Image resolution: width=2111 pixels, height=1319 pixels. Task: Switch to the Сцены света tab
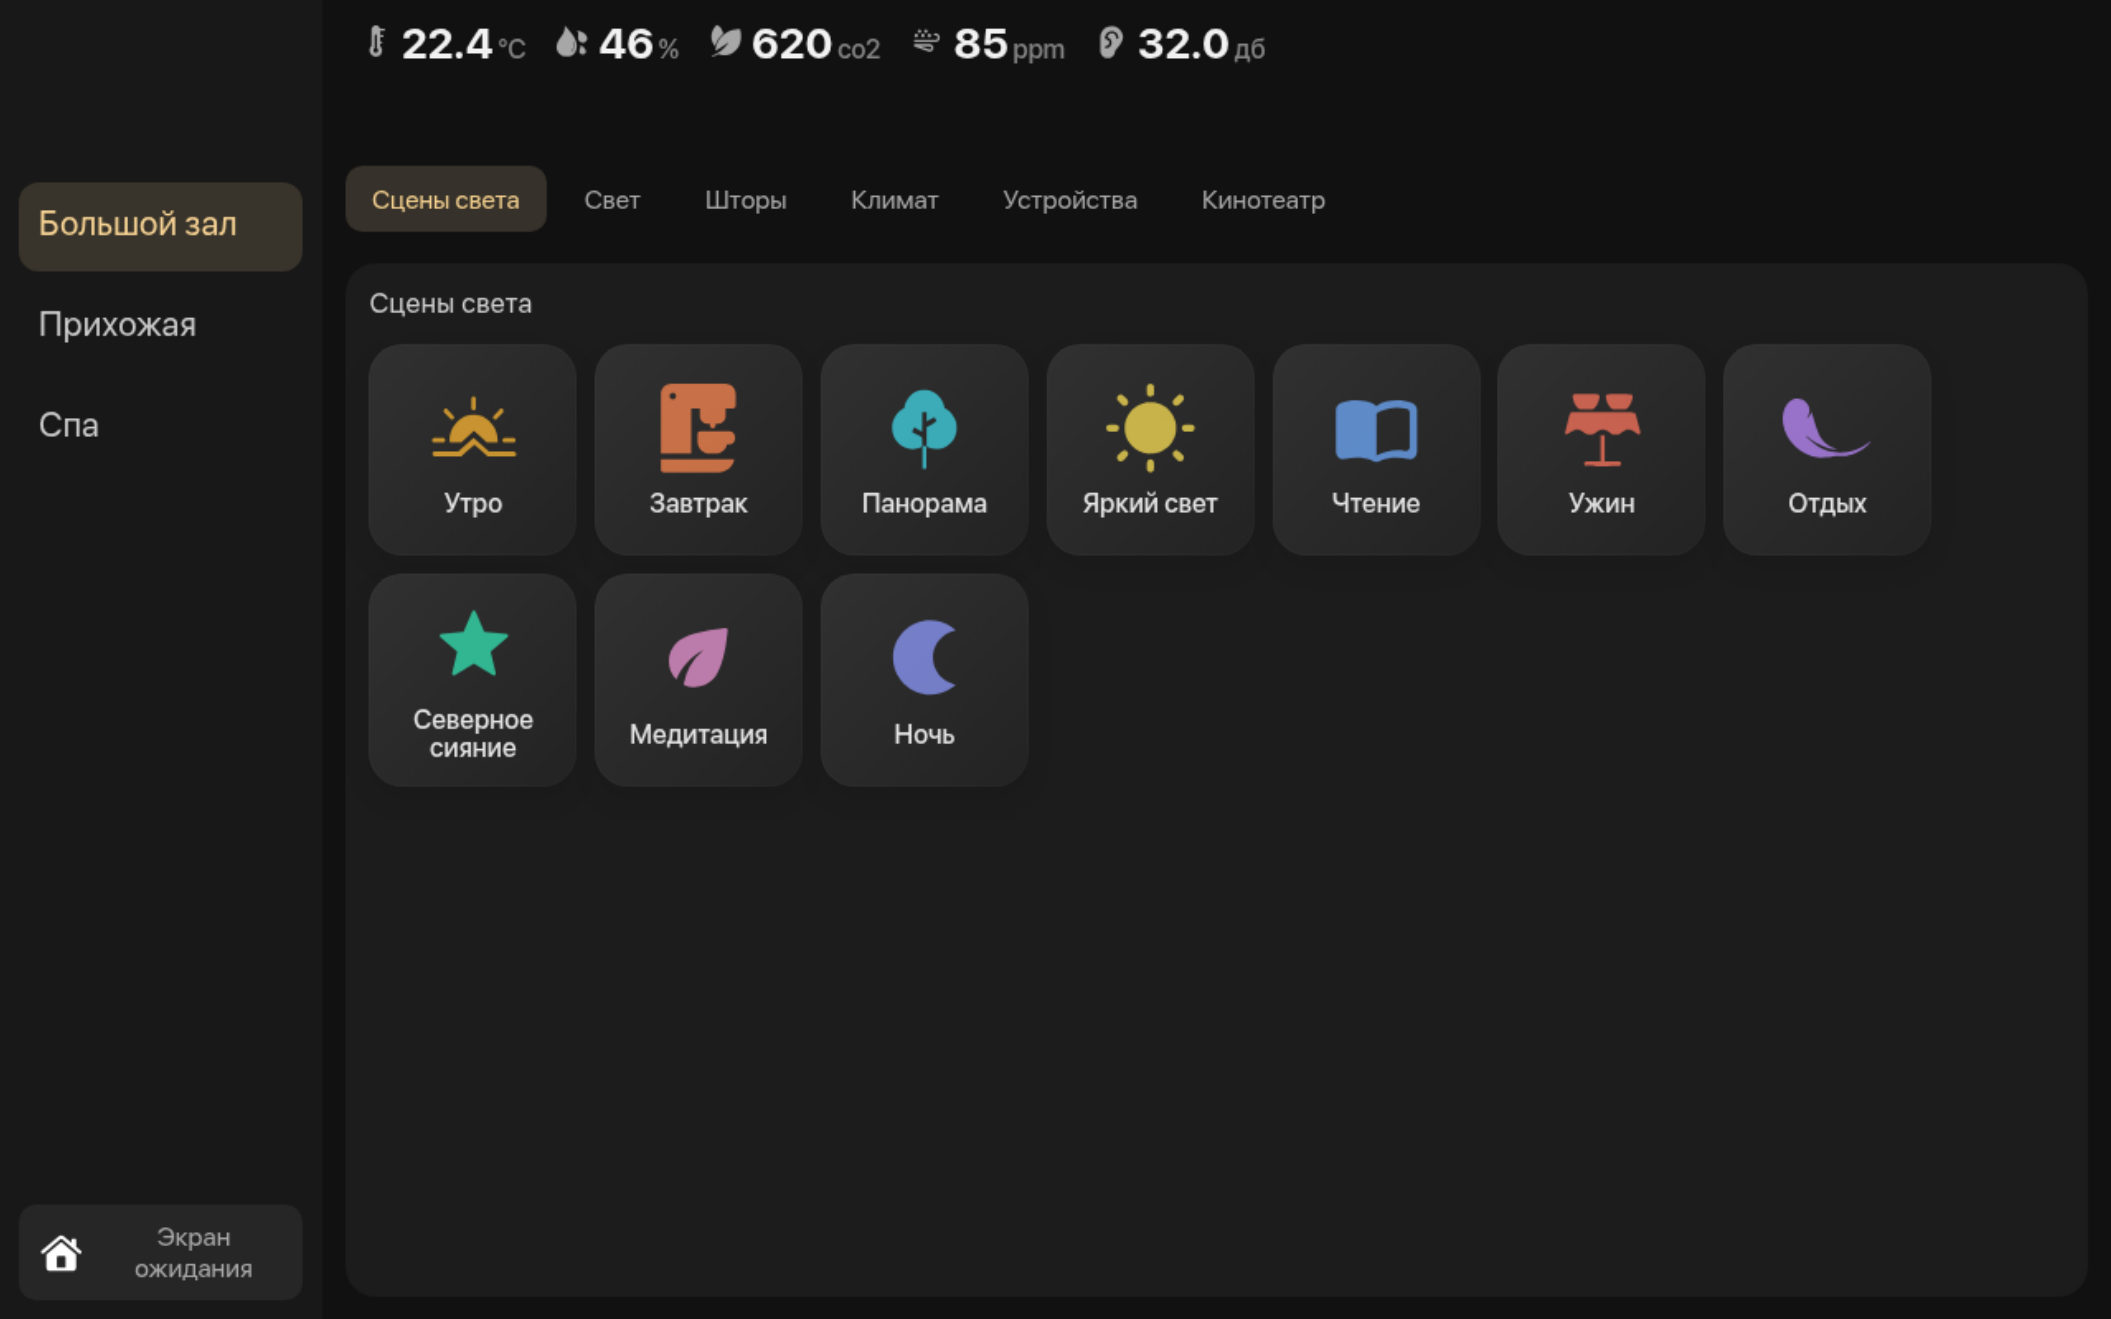pyautogui.click(x=446, y=199)
